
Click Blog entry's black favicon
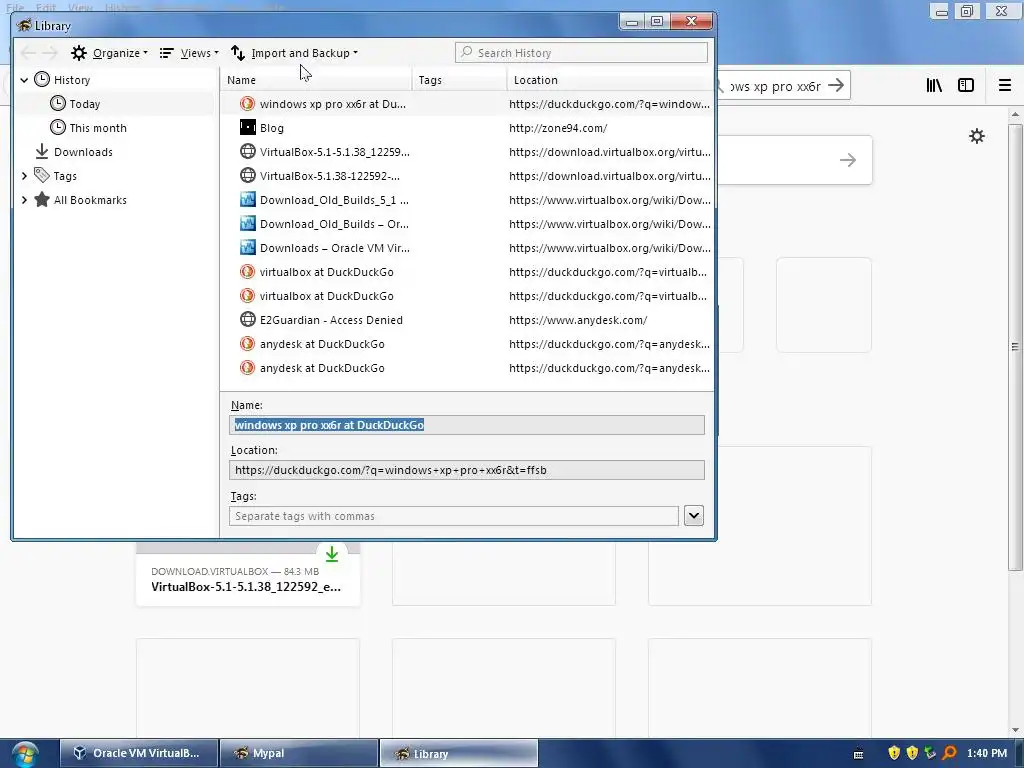248,127
